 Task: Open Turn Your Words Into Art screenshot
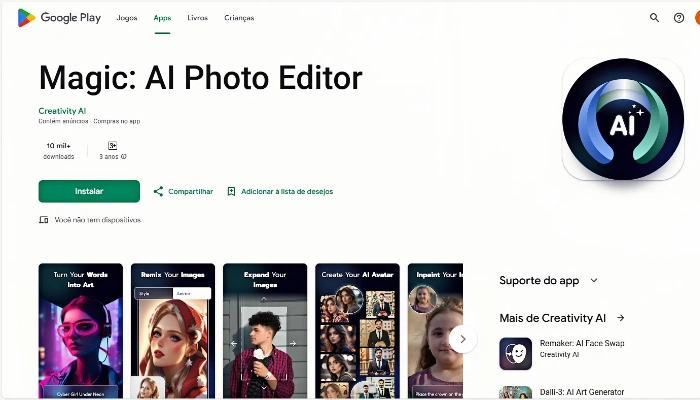(x=81, y=331)
